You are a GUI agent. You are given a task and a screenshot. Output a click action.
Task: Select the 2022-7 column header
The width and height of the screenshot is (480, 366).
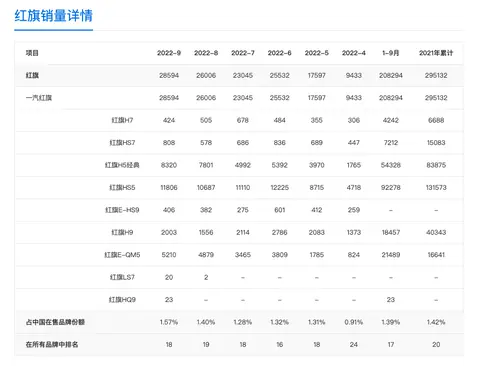[x=243, y=53]
